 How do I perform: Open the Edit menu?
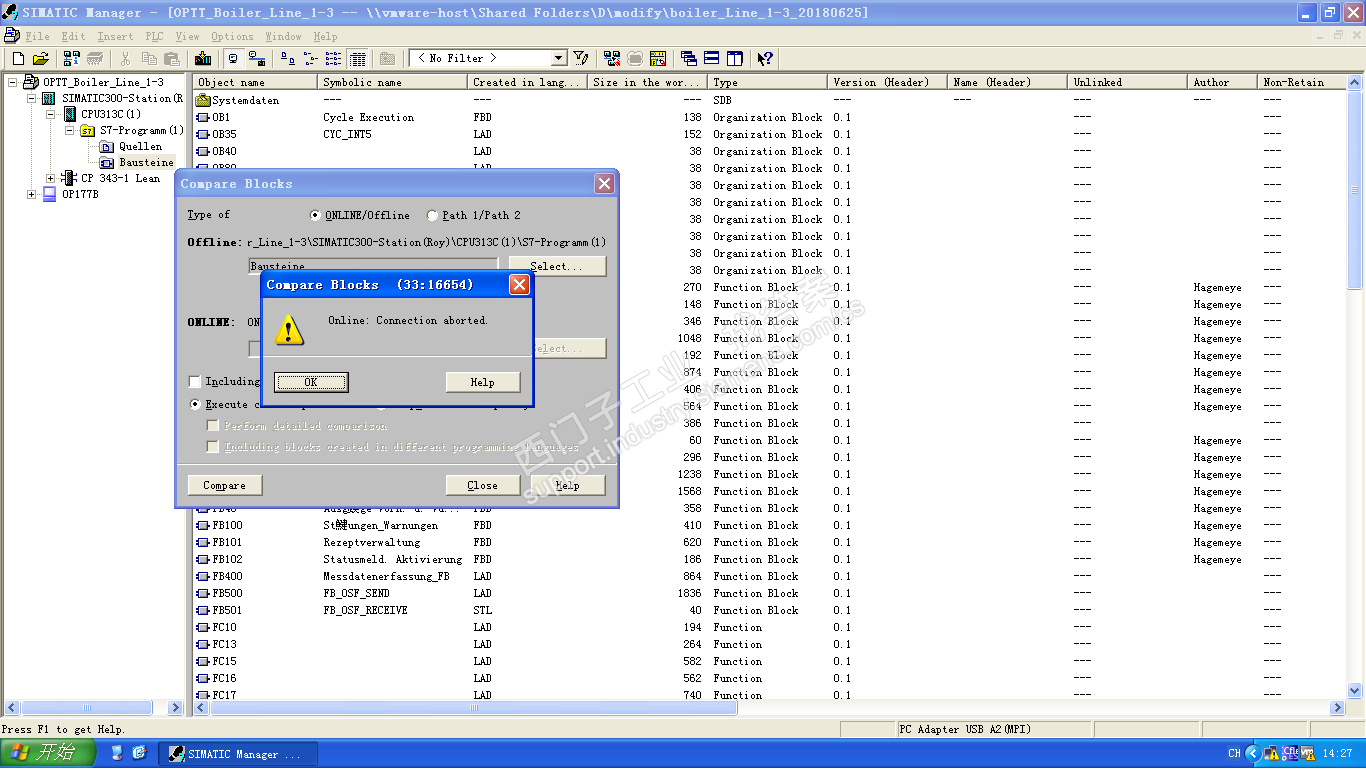(x=73, y=37)
